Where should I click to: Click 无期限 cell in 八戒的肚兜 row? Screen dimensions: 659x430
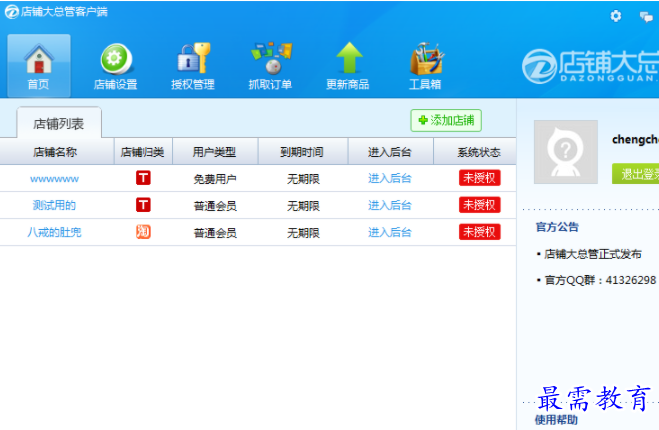[303, 233]
